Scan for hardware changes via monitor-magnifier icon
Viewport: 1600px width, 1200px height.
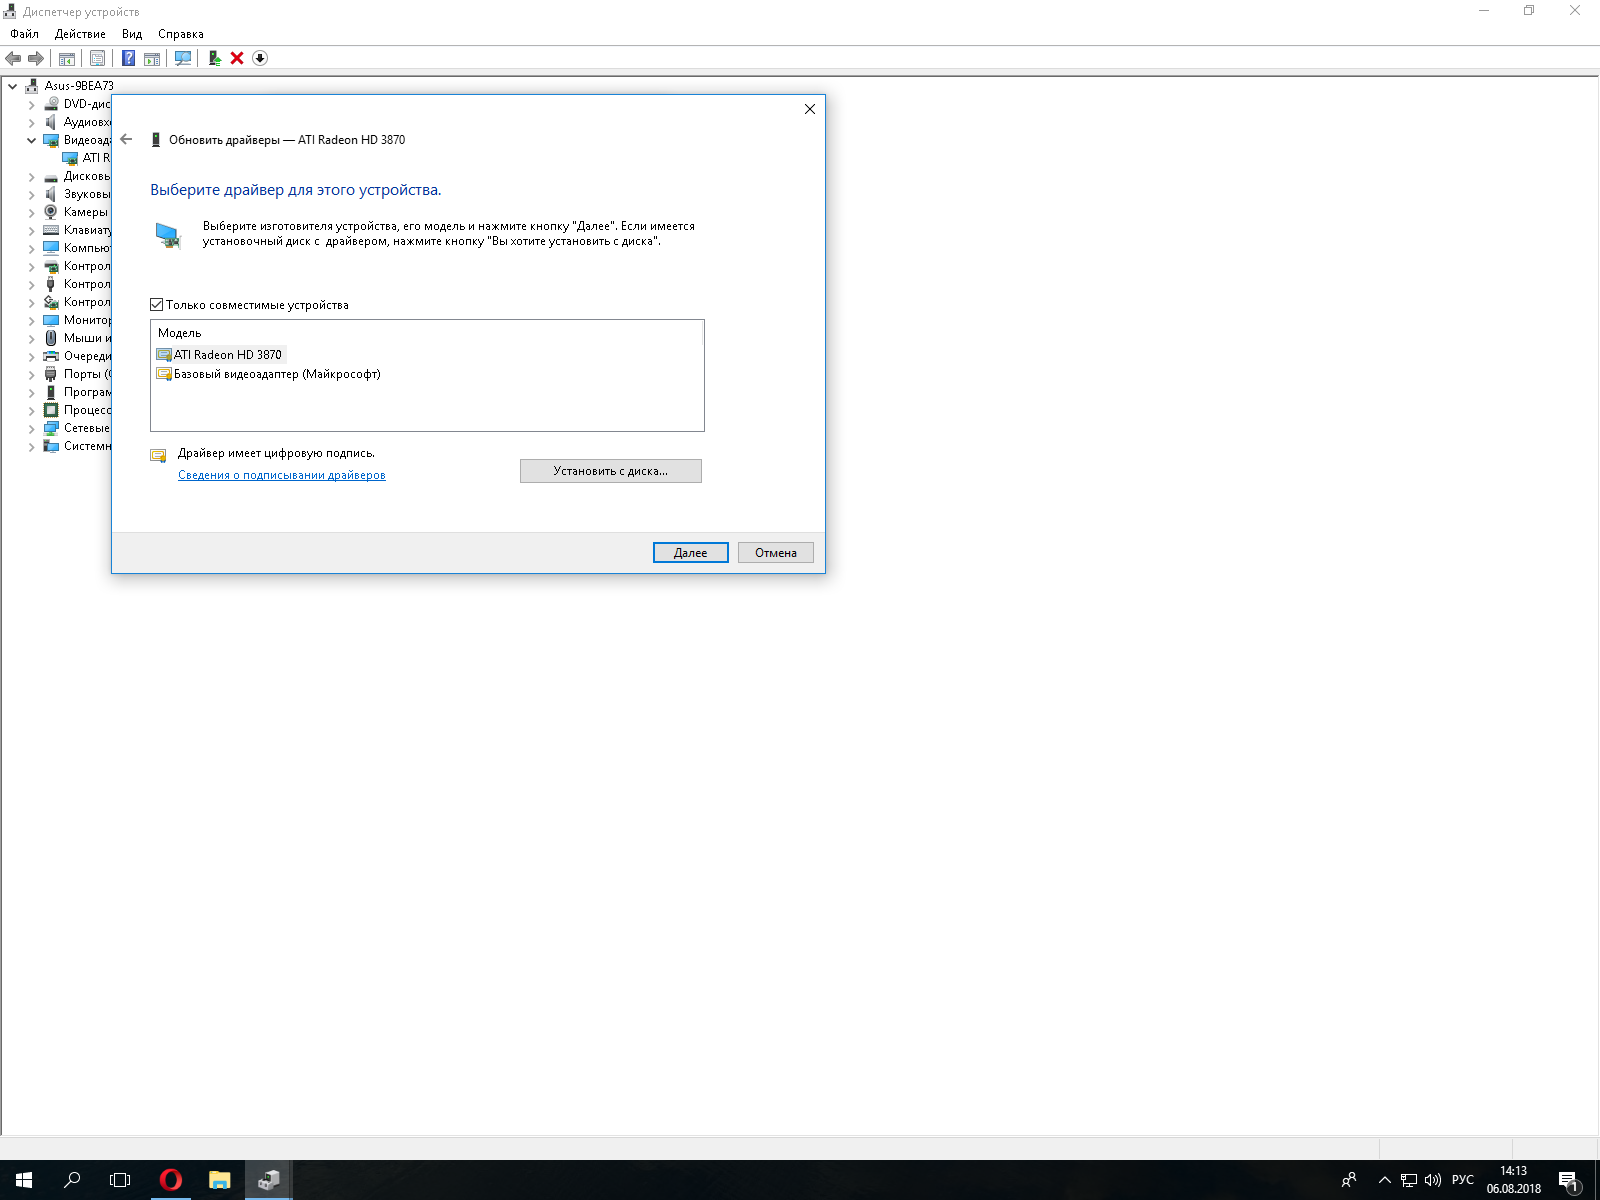(x=183, y=58)
